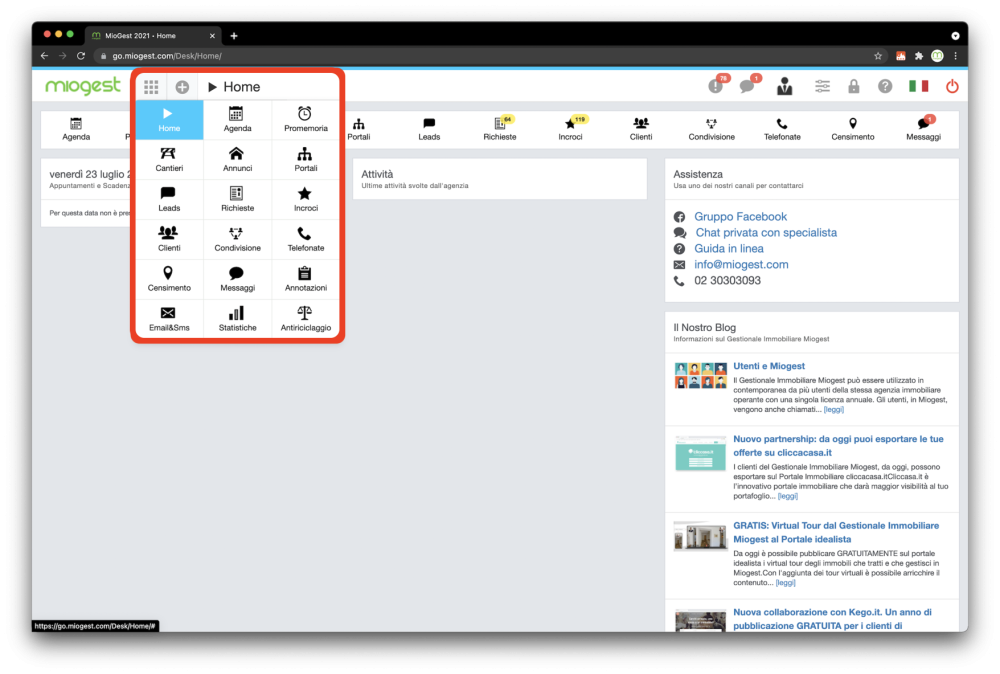The image size is (1000, 674).
Task: Open the user profile agent icon
Action: [x=785, y=86]
